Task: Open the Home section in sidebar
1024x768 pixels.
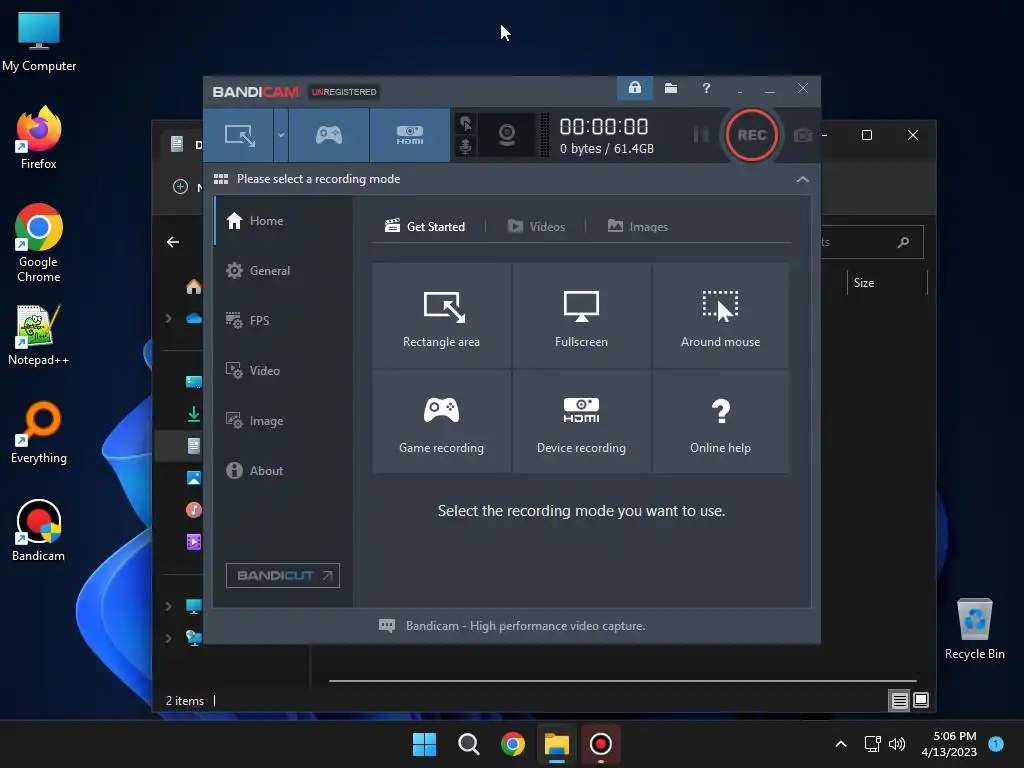Action: coord(282,221)
